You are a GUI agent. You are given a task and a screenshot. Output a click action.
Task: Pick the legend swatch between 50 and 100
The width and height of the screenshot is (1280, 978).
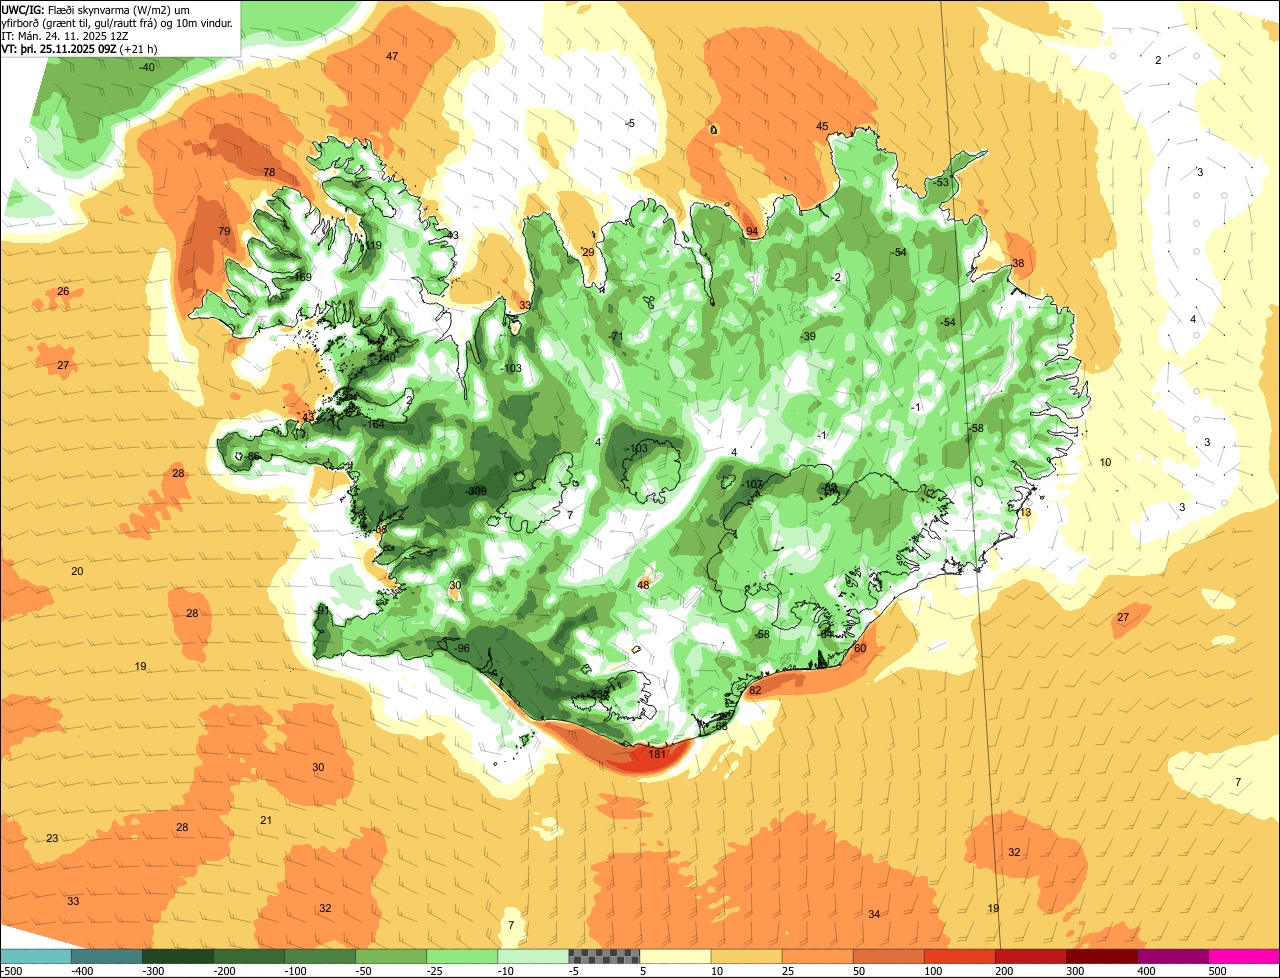pos(888,956)
